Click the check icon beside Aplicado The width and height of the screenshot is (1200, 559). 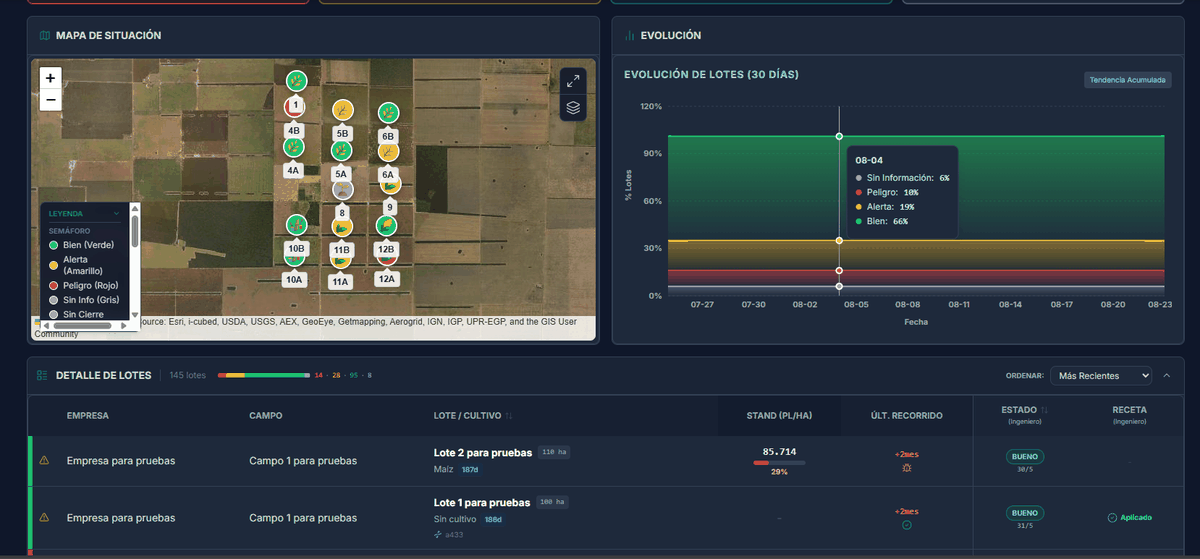click(x=1112, y=518)
